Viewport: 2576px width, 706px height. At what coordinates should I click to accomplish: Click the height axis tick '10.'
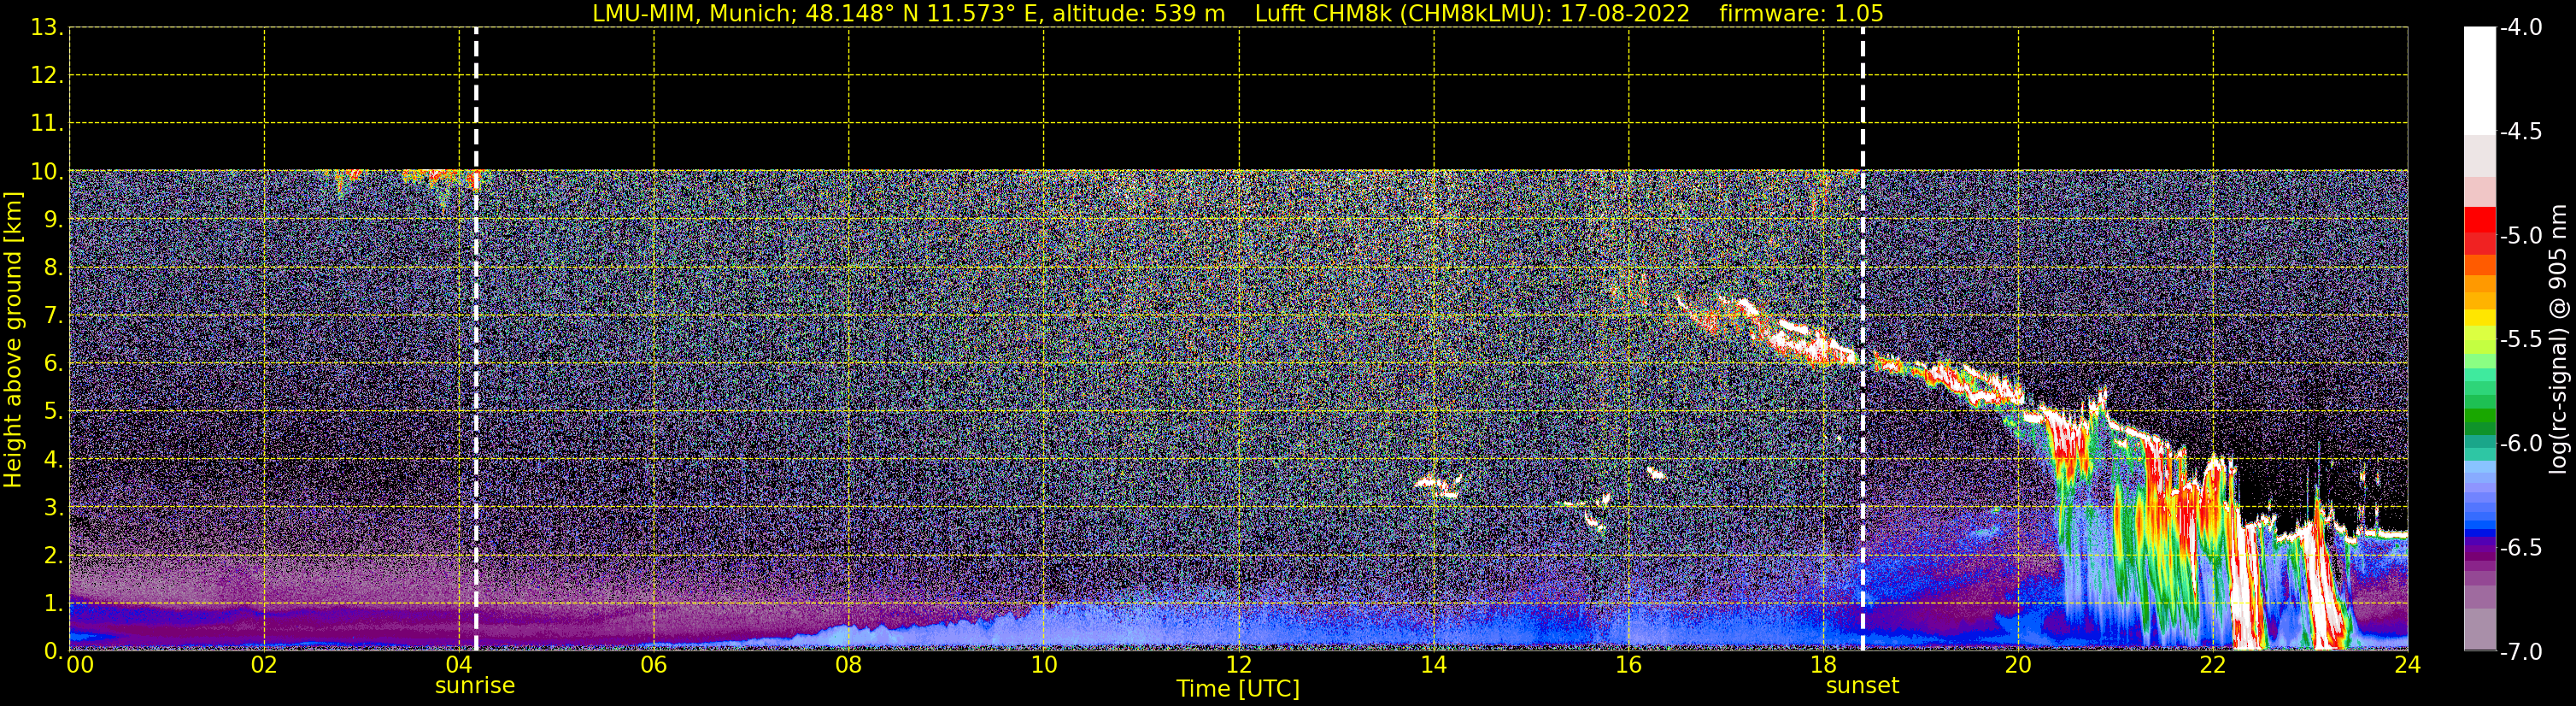[x=47, y=172]
